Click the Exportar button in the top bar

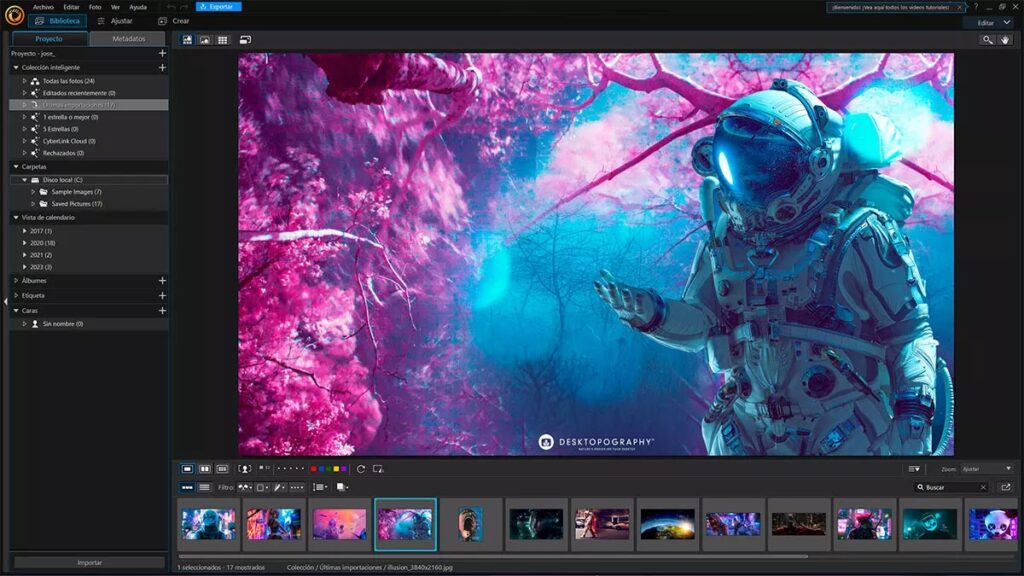(x=218, y=5)
